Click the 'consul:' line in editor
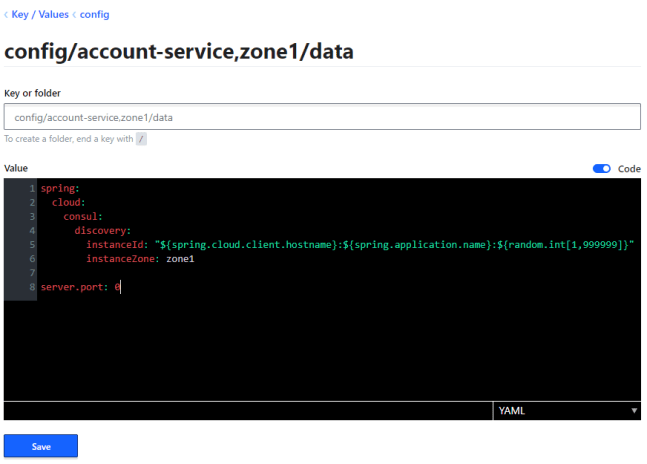This screenshot has width=647, height=464. point(83,217)
